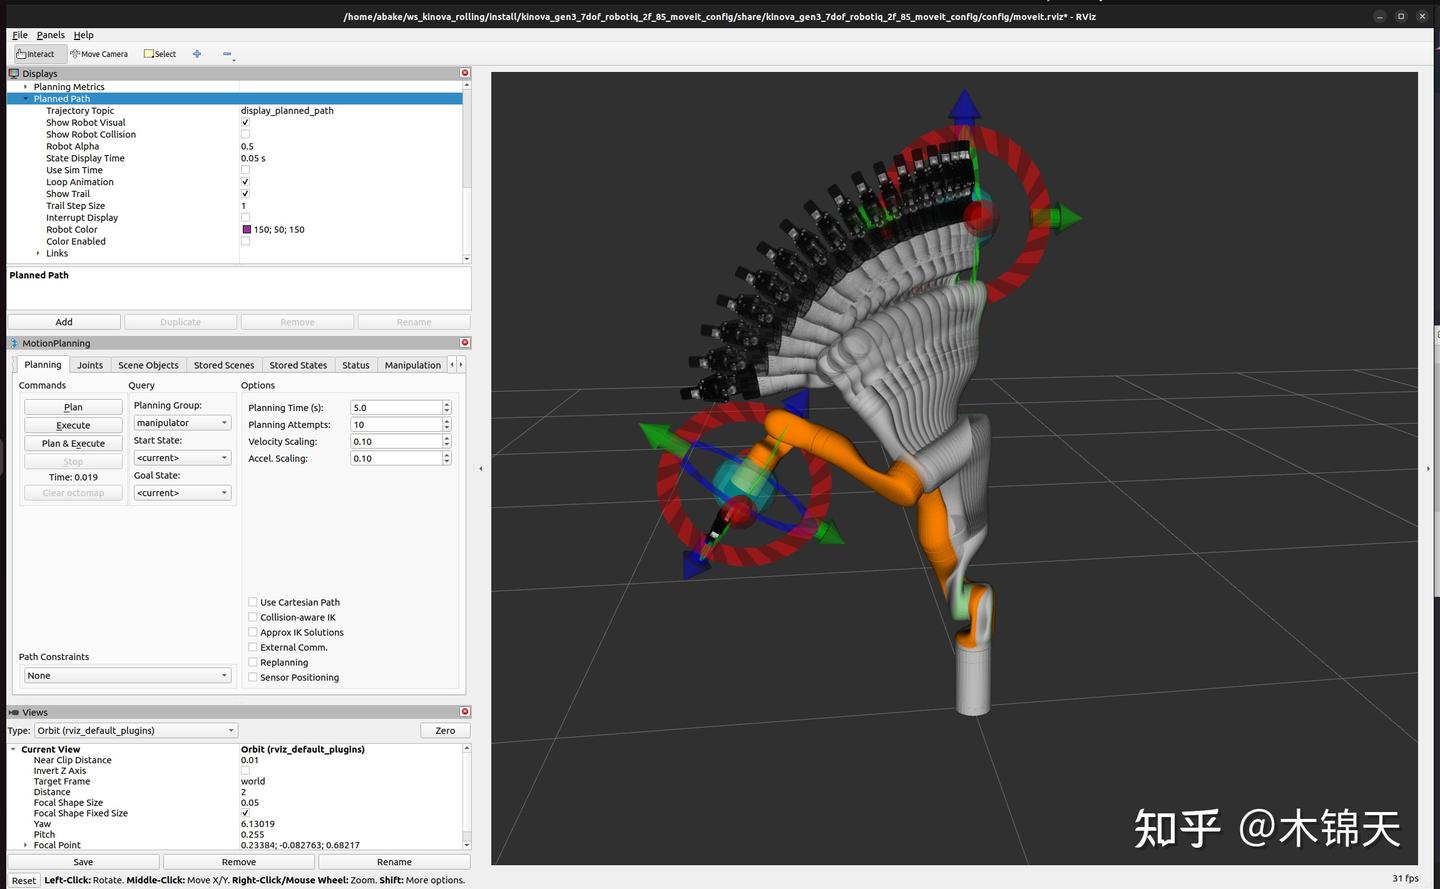Close the MotionPlanning panel via its red icon
The width and height of the screenshot is (1440, 889).
(x=464, y=342)
